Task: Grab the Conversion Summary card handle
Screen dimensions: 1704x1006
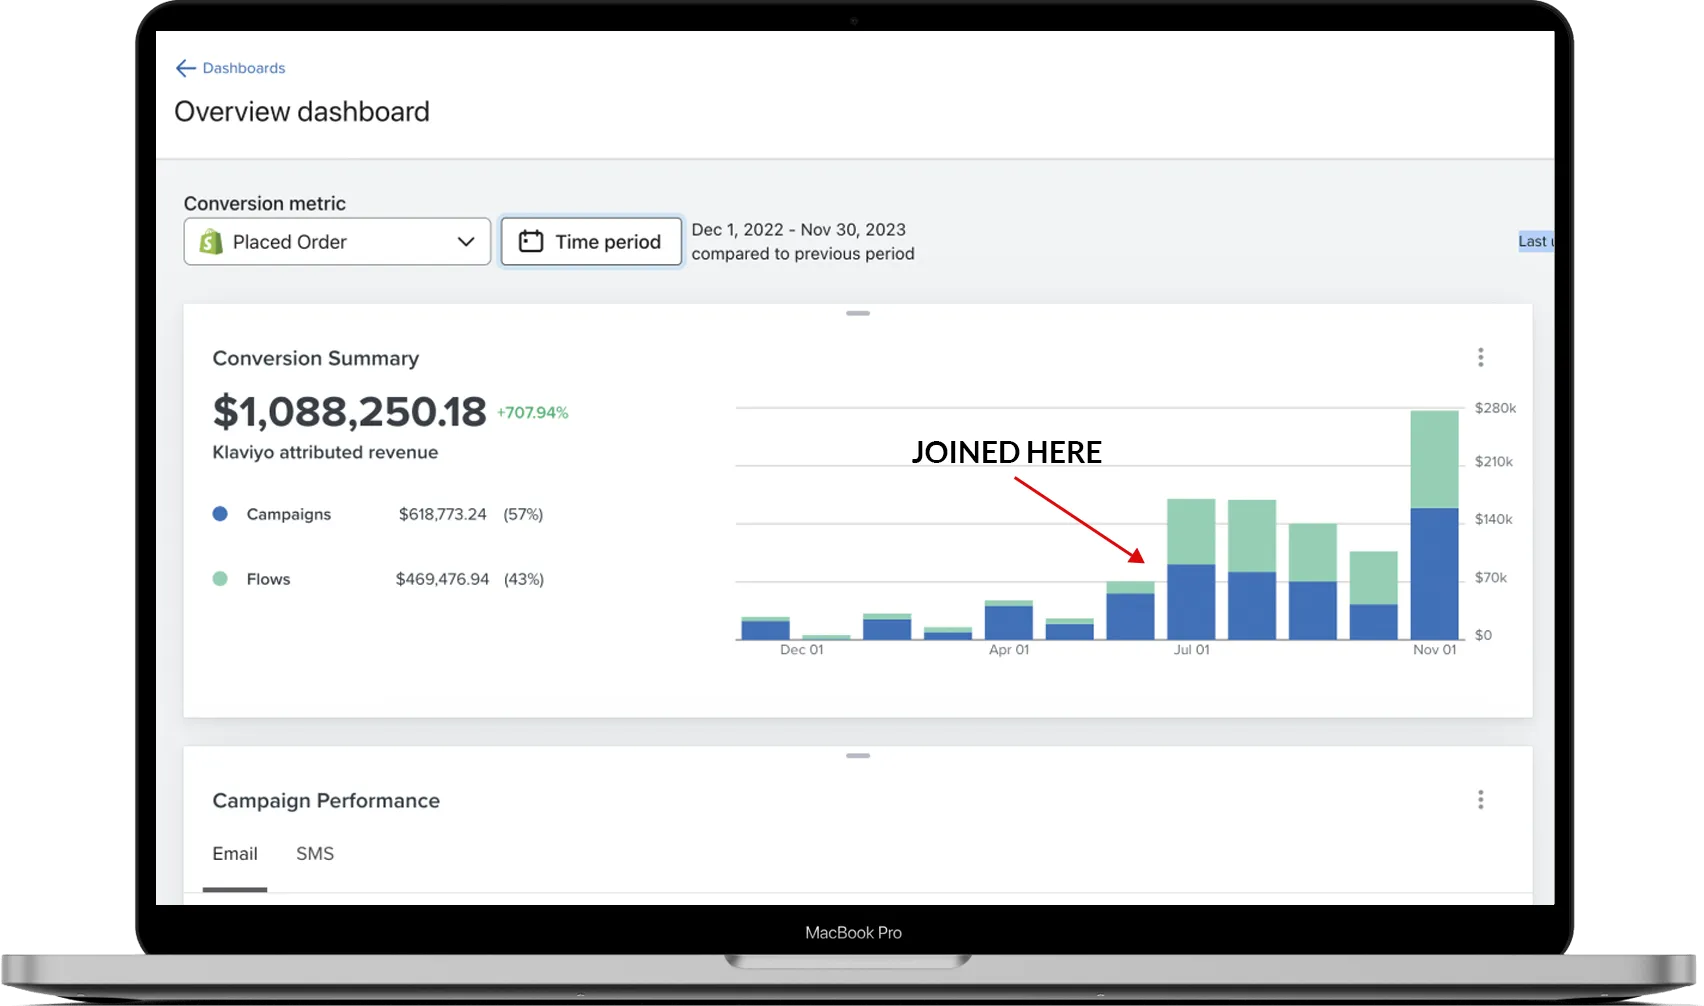Action: (x=858, y=314)
